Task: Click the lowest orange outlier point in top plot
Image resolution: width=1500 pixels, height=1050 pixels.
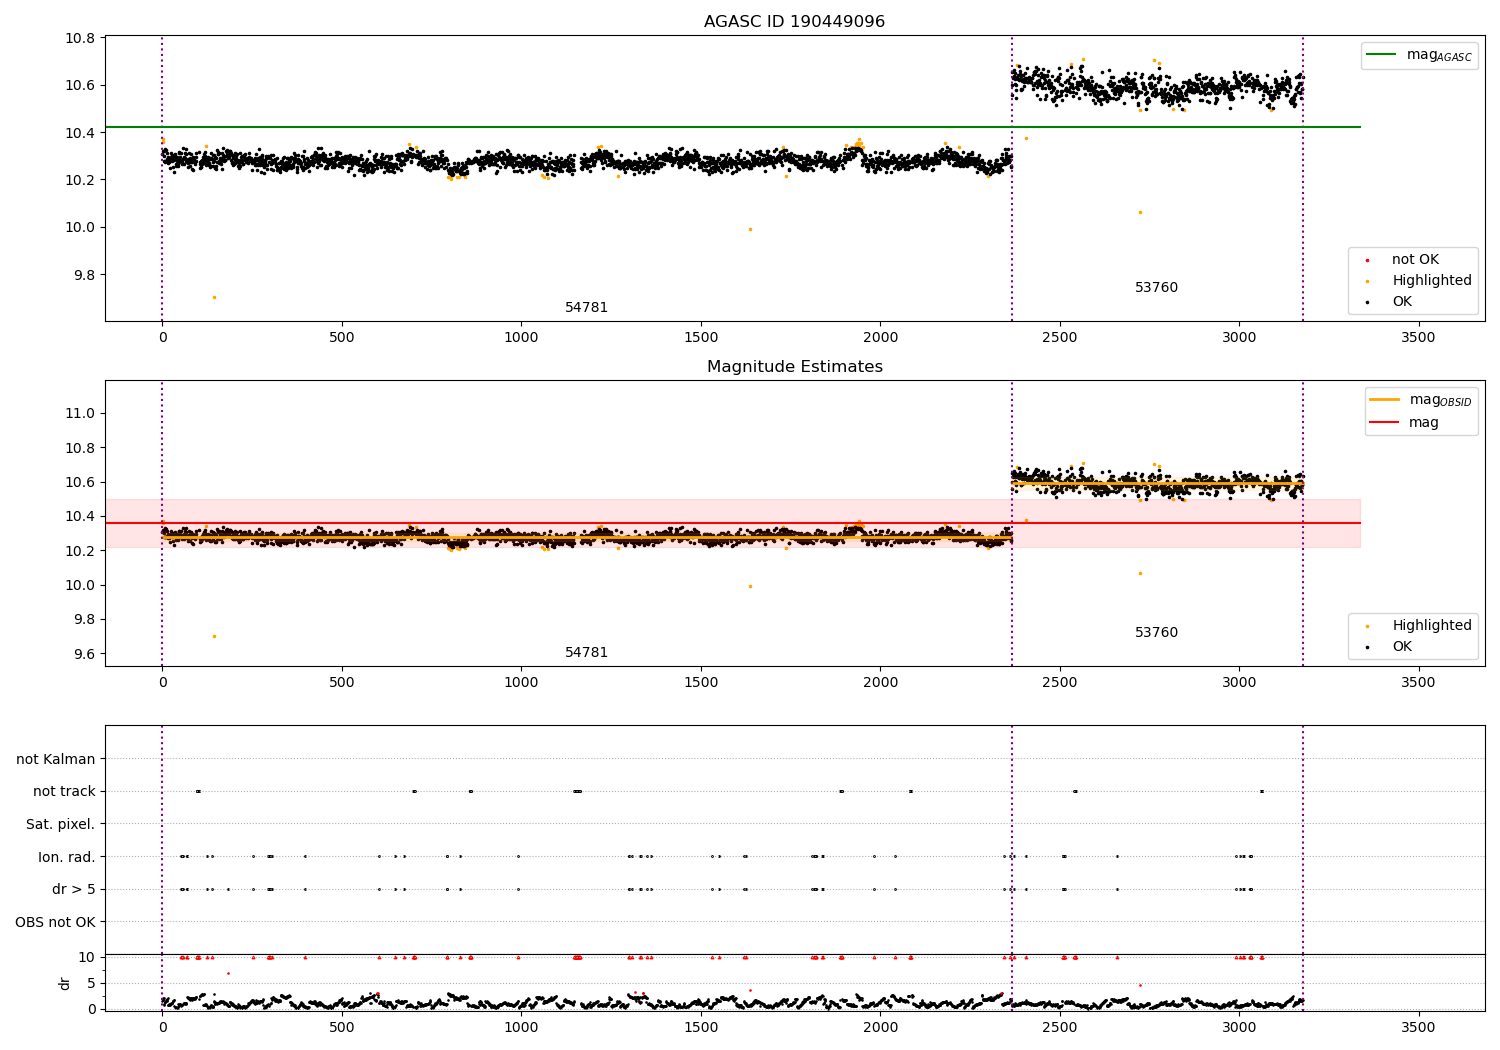Action: coord(213,297)
